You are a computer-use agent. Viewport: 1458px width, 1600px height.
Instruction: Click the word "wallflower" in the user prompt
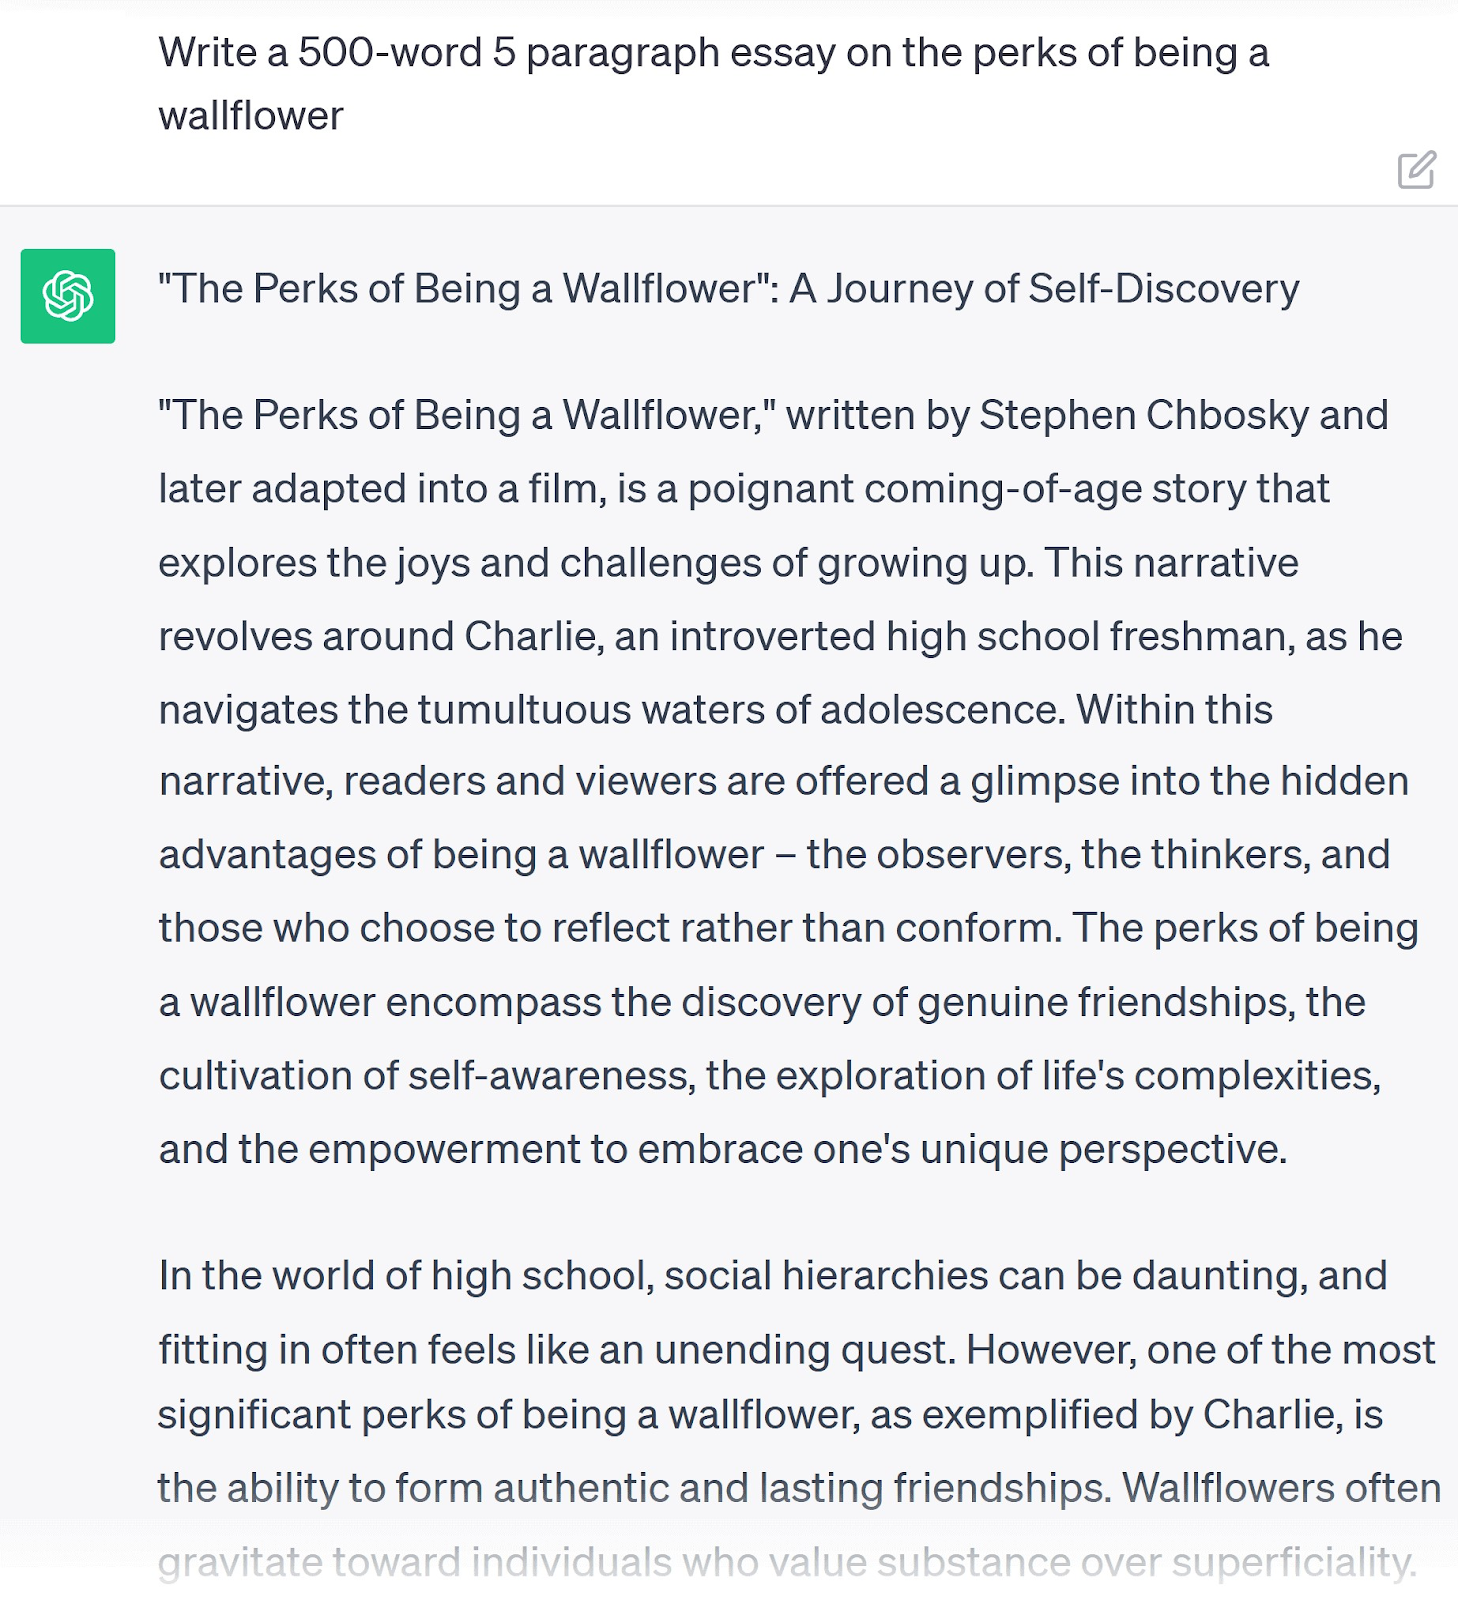(251, 116)
